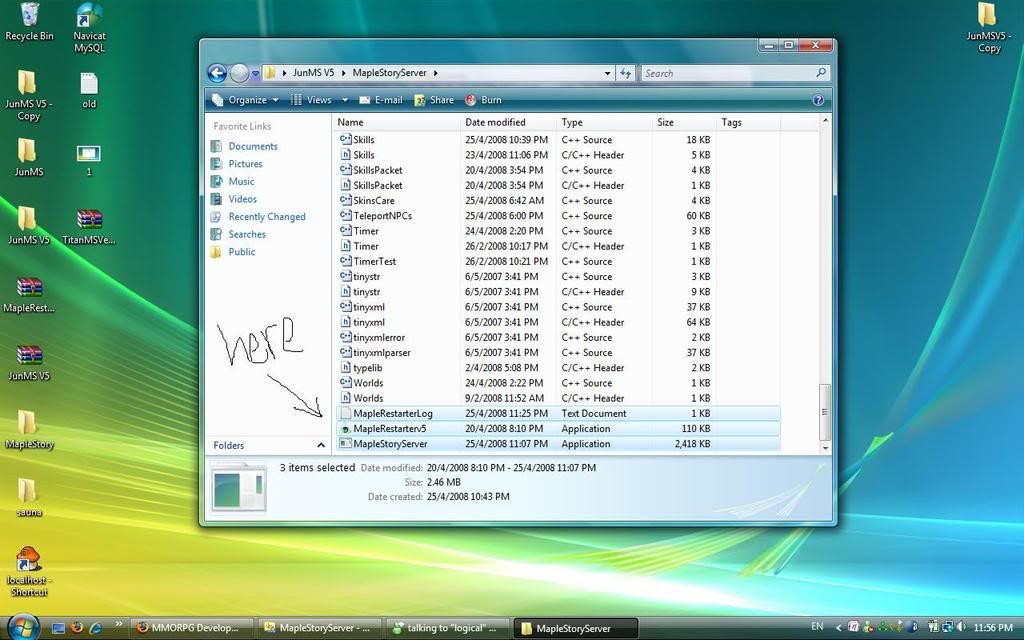The height and width of the screenshot is (640, 1024).
Task: Click the Refresh button beside address bar
Action: 626,73
